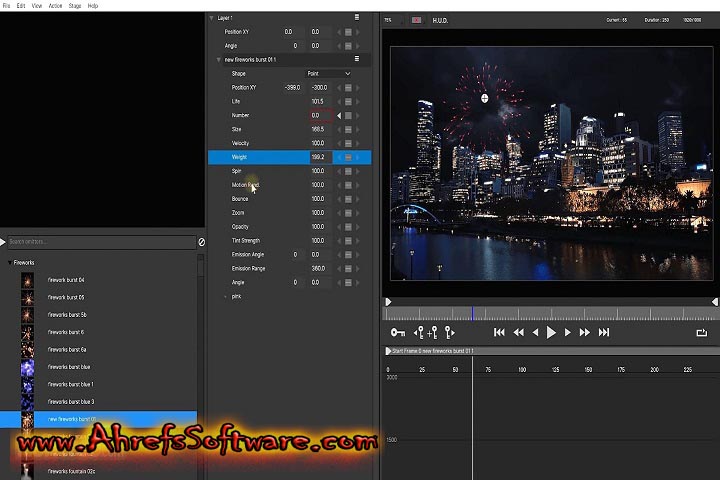
Task: Open the File menu
Action: coord(6,6)
